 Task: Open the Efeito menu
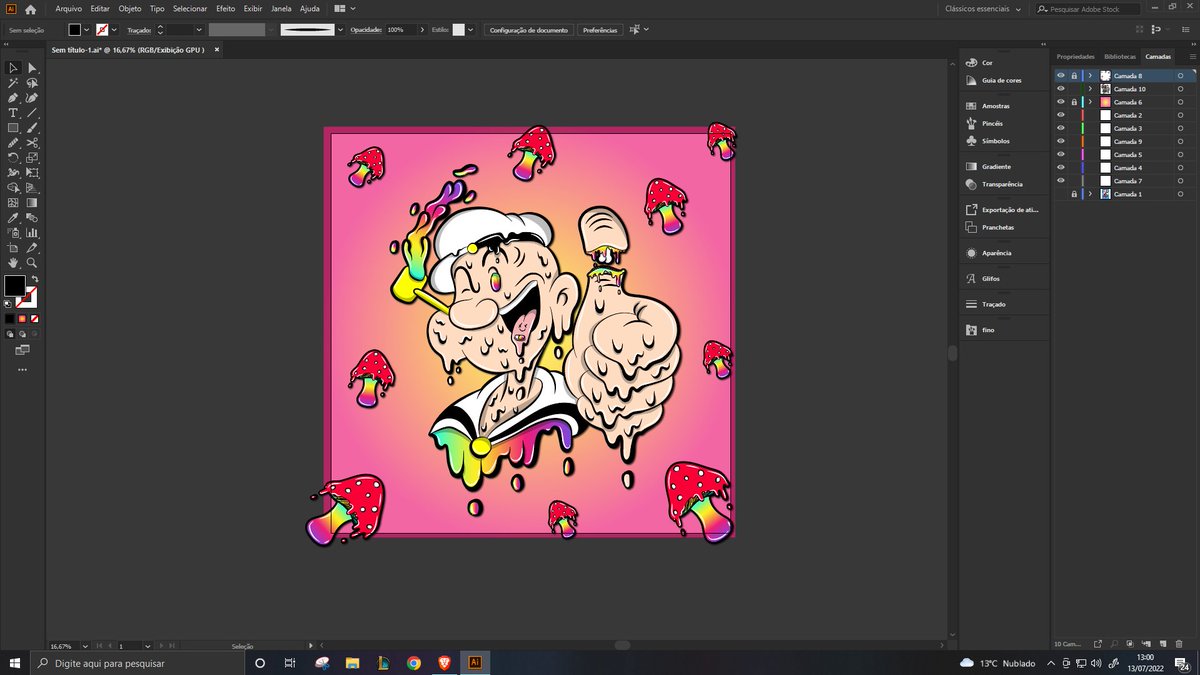click(225, 8)
